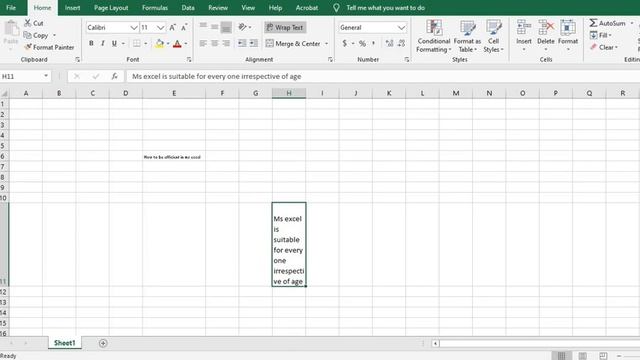Select the Format Painter brush
The height and width of the screenshot is (360, 640).
[x=28, y=47]
